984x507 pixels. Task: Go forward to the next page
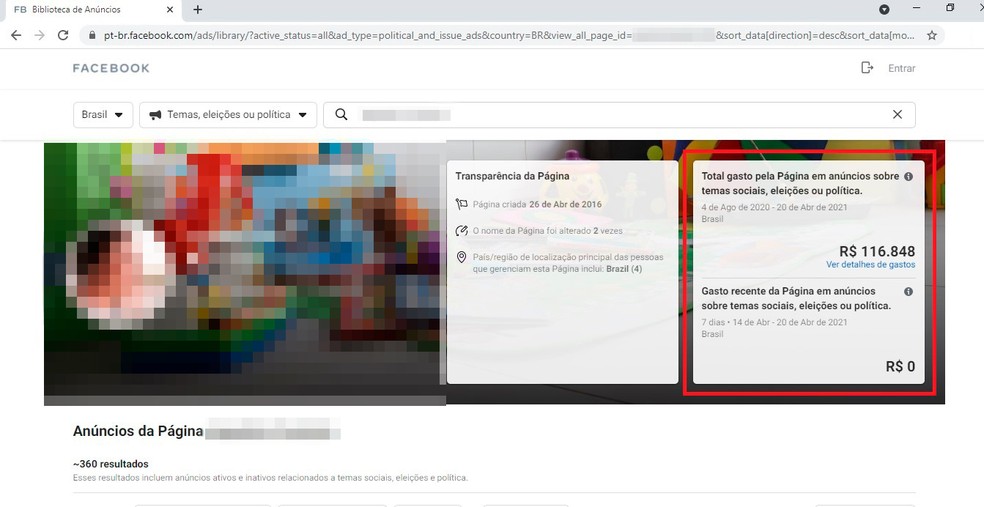point(40,35)
